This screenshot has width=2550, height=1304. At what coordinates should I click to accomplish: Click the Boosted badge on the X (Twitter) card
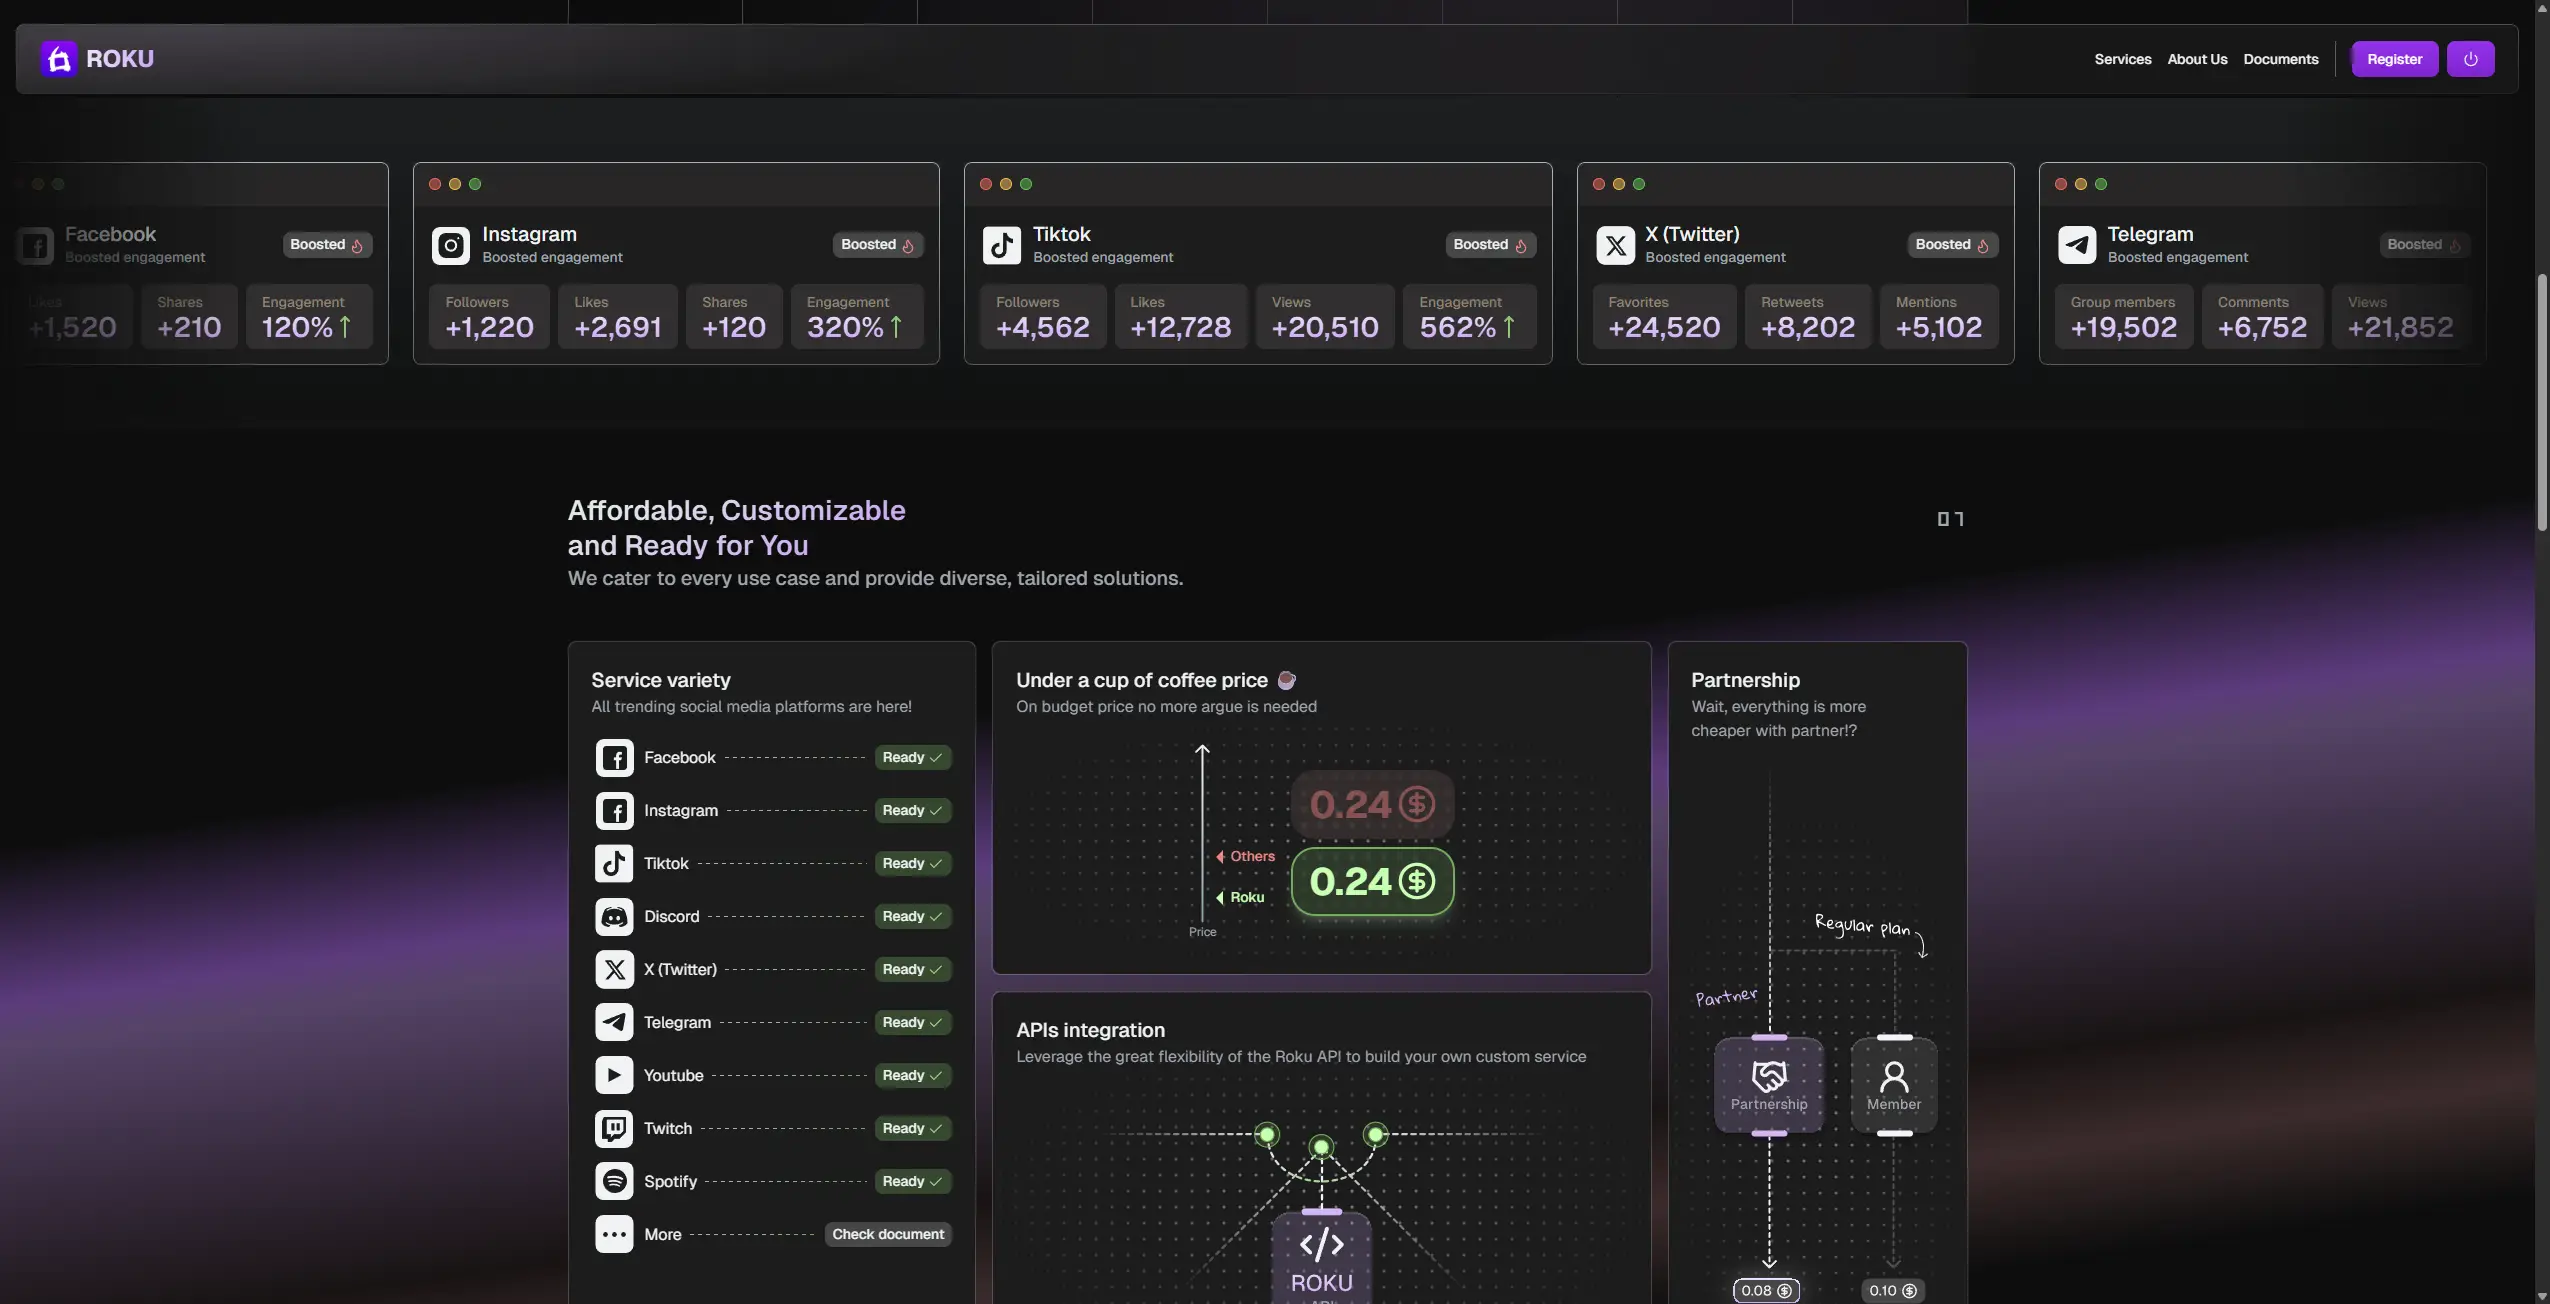1952,245
